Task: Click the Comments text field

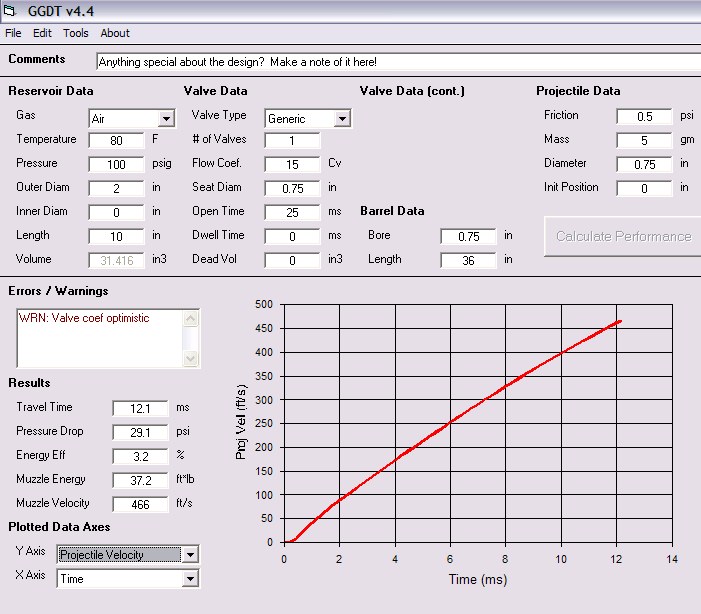Action: [x=398, y=62]
